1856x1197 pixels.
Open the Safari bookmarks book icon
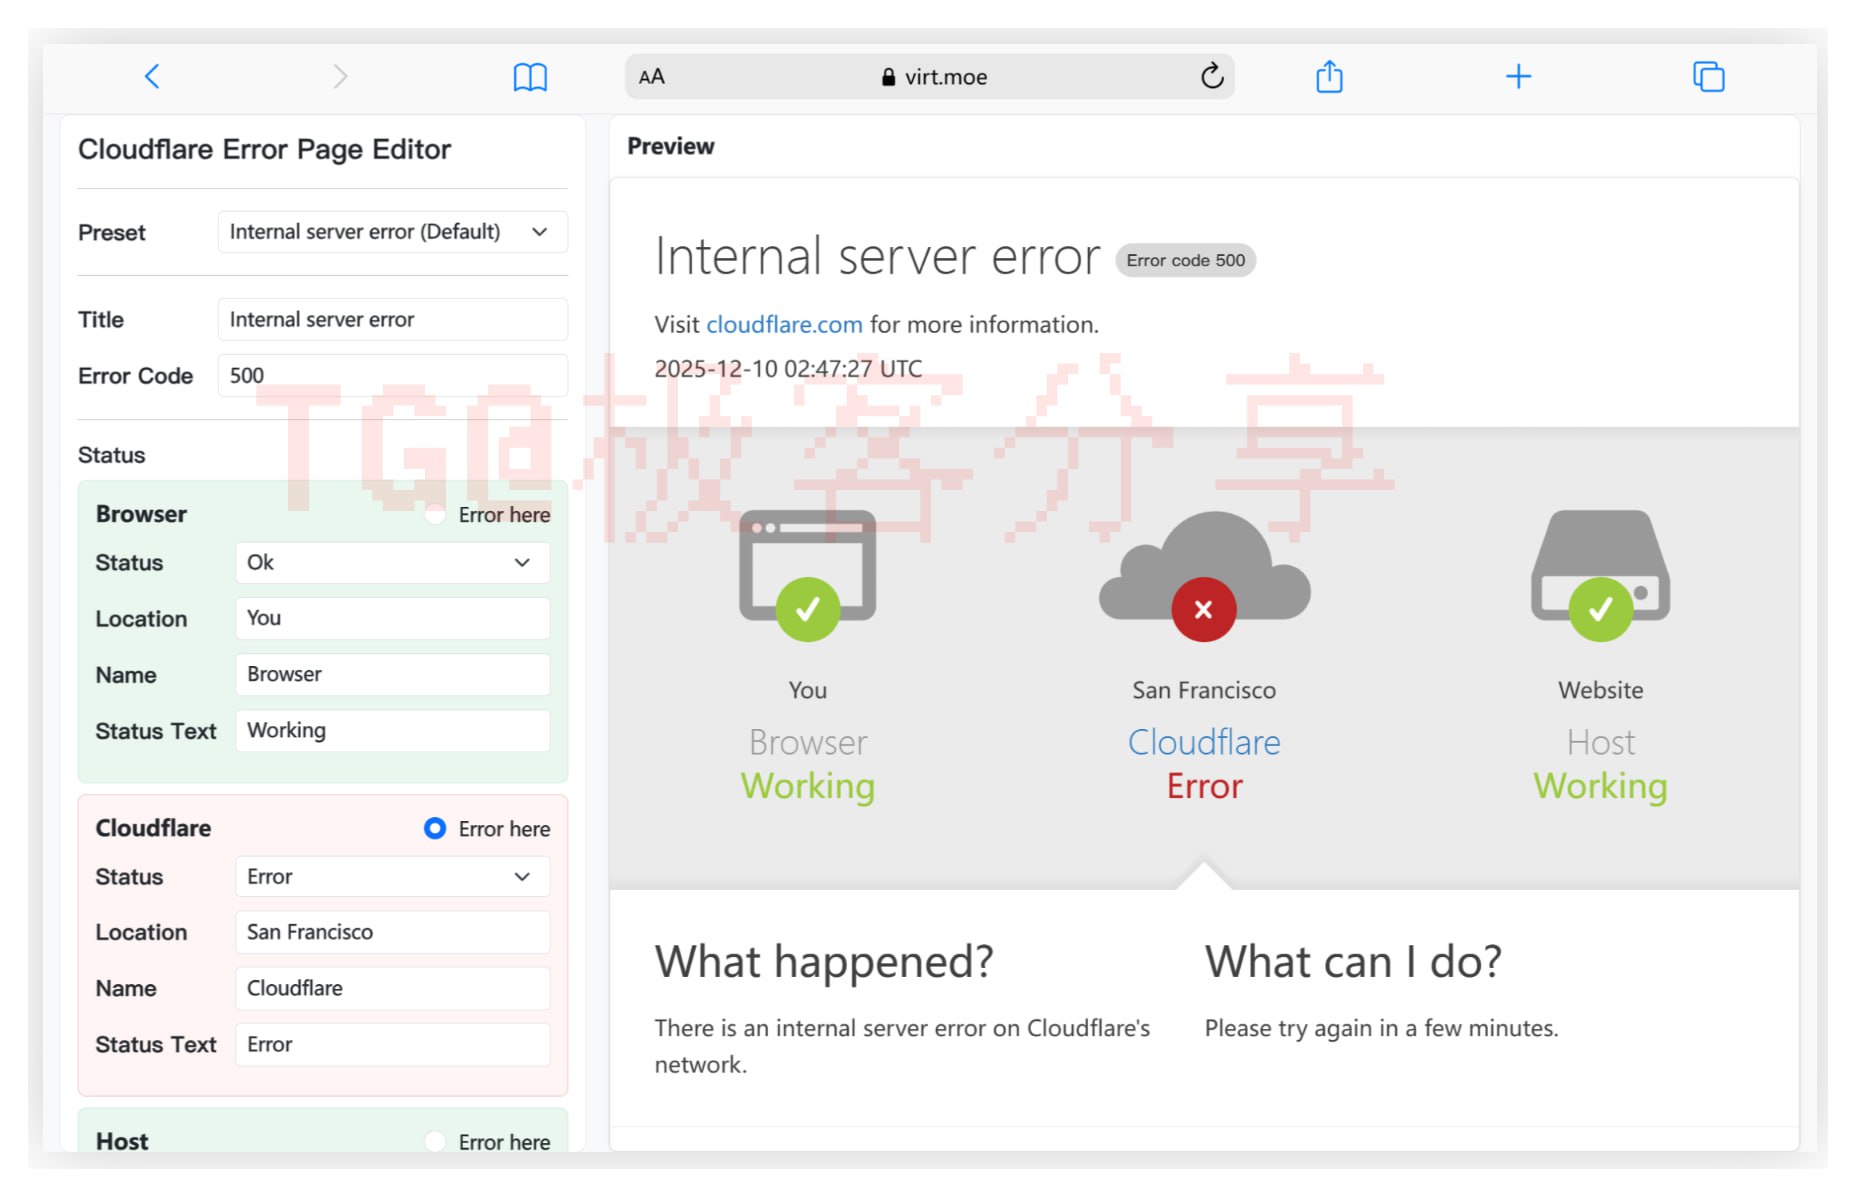[x=529, y=77]
